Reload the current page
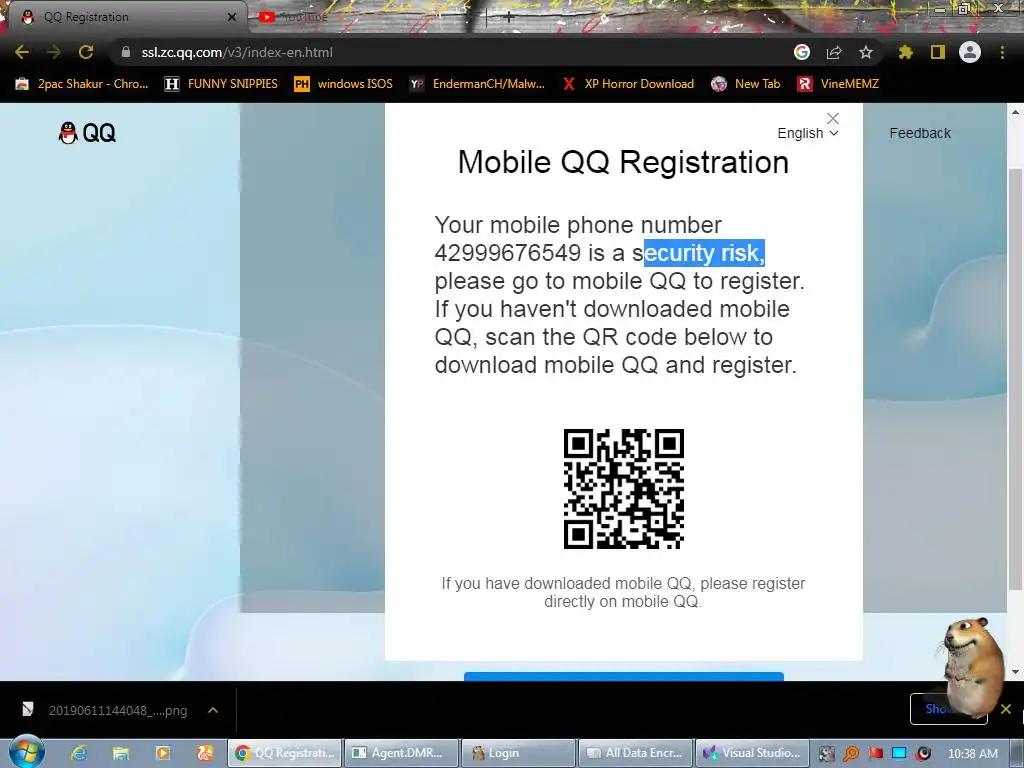The image size is (1024, 768). (86, 52)
